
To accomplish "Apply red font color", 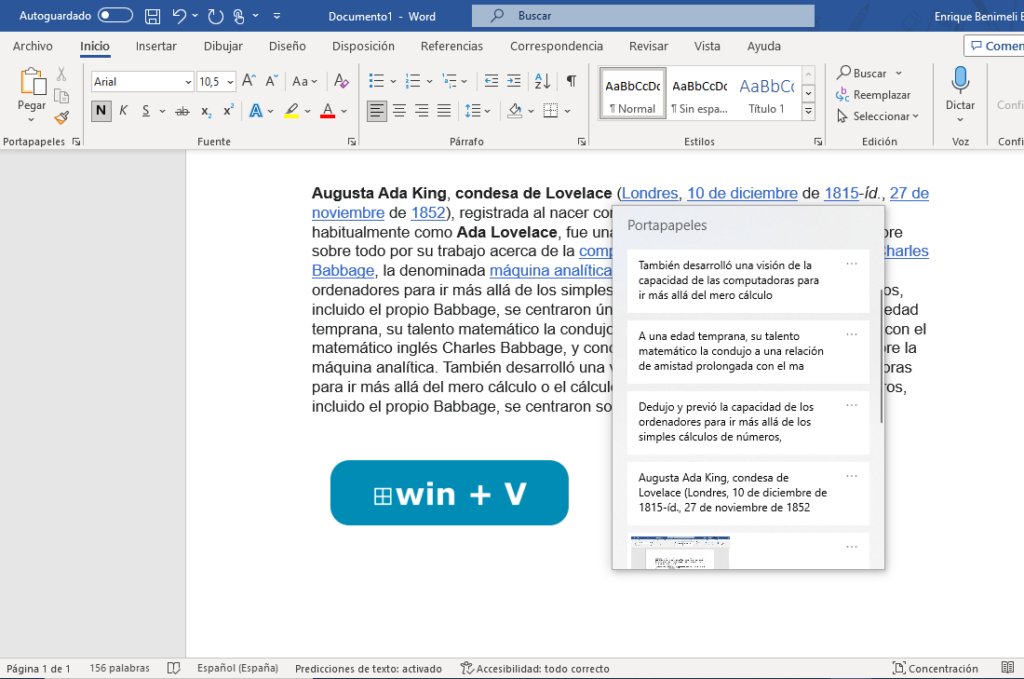I will (327, 111).
